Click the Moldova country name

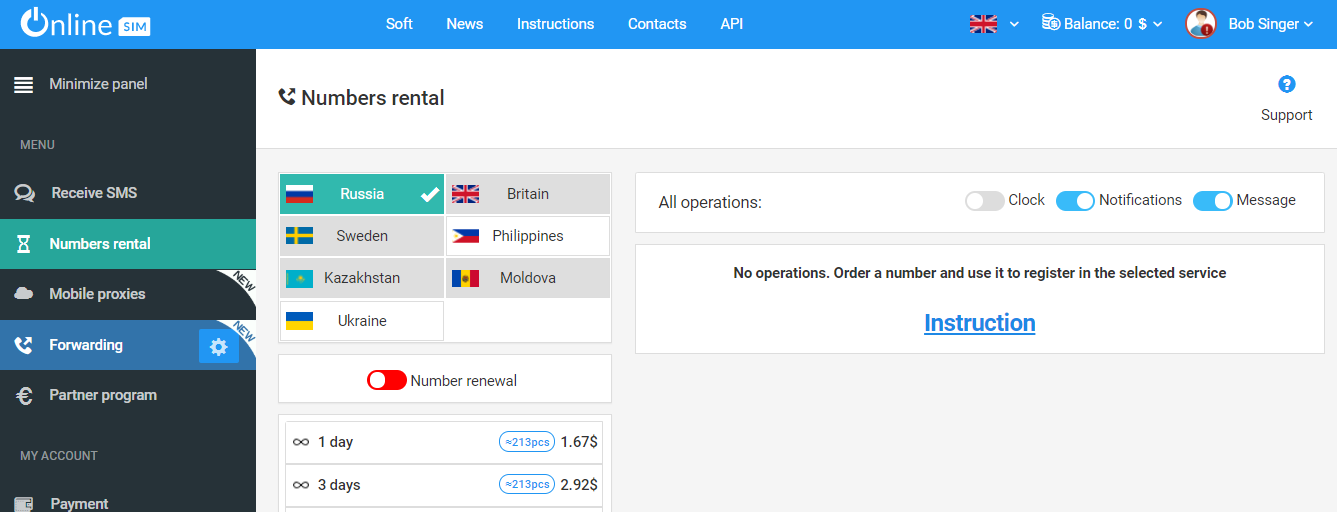528,278
